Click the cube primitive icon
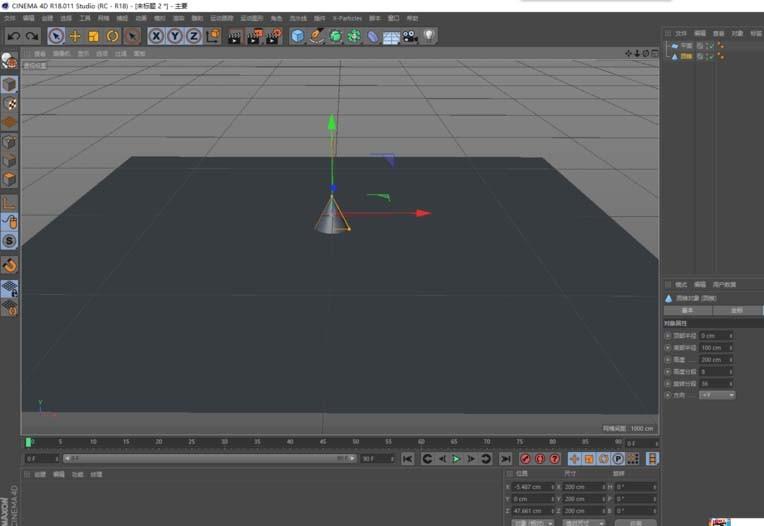The height and width of the screenshot is (526, 764). [x=297, y=36]
